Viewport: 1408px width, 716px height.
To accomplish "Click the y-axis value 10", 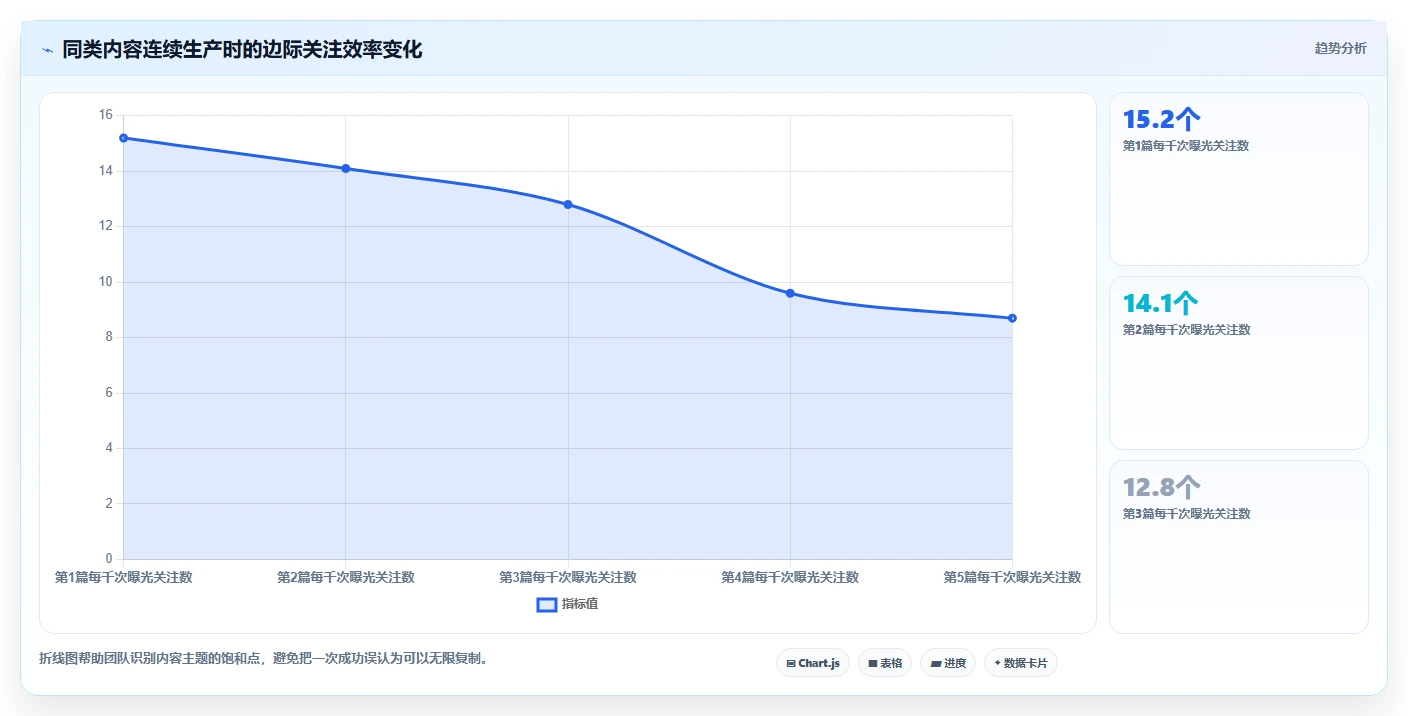I will click(106, 282).
